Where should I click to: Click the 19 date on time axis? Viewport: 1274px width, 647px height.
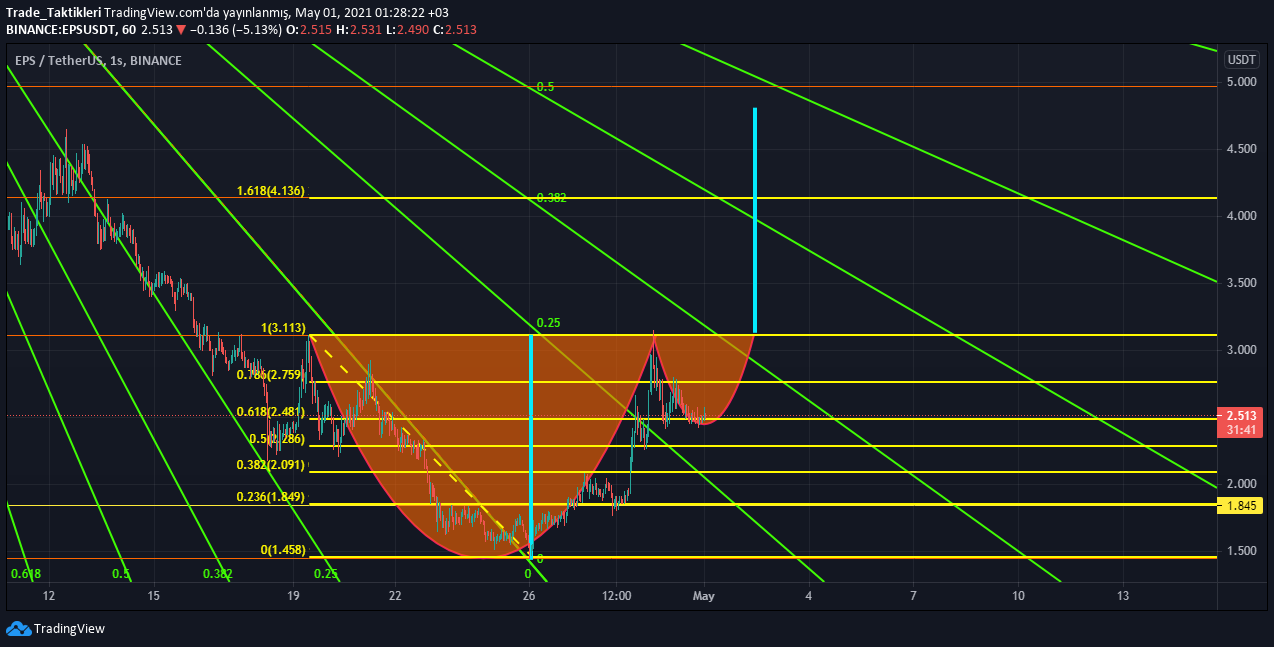pyautogui.click(x=293, y=596)
